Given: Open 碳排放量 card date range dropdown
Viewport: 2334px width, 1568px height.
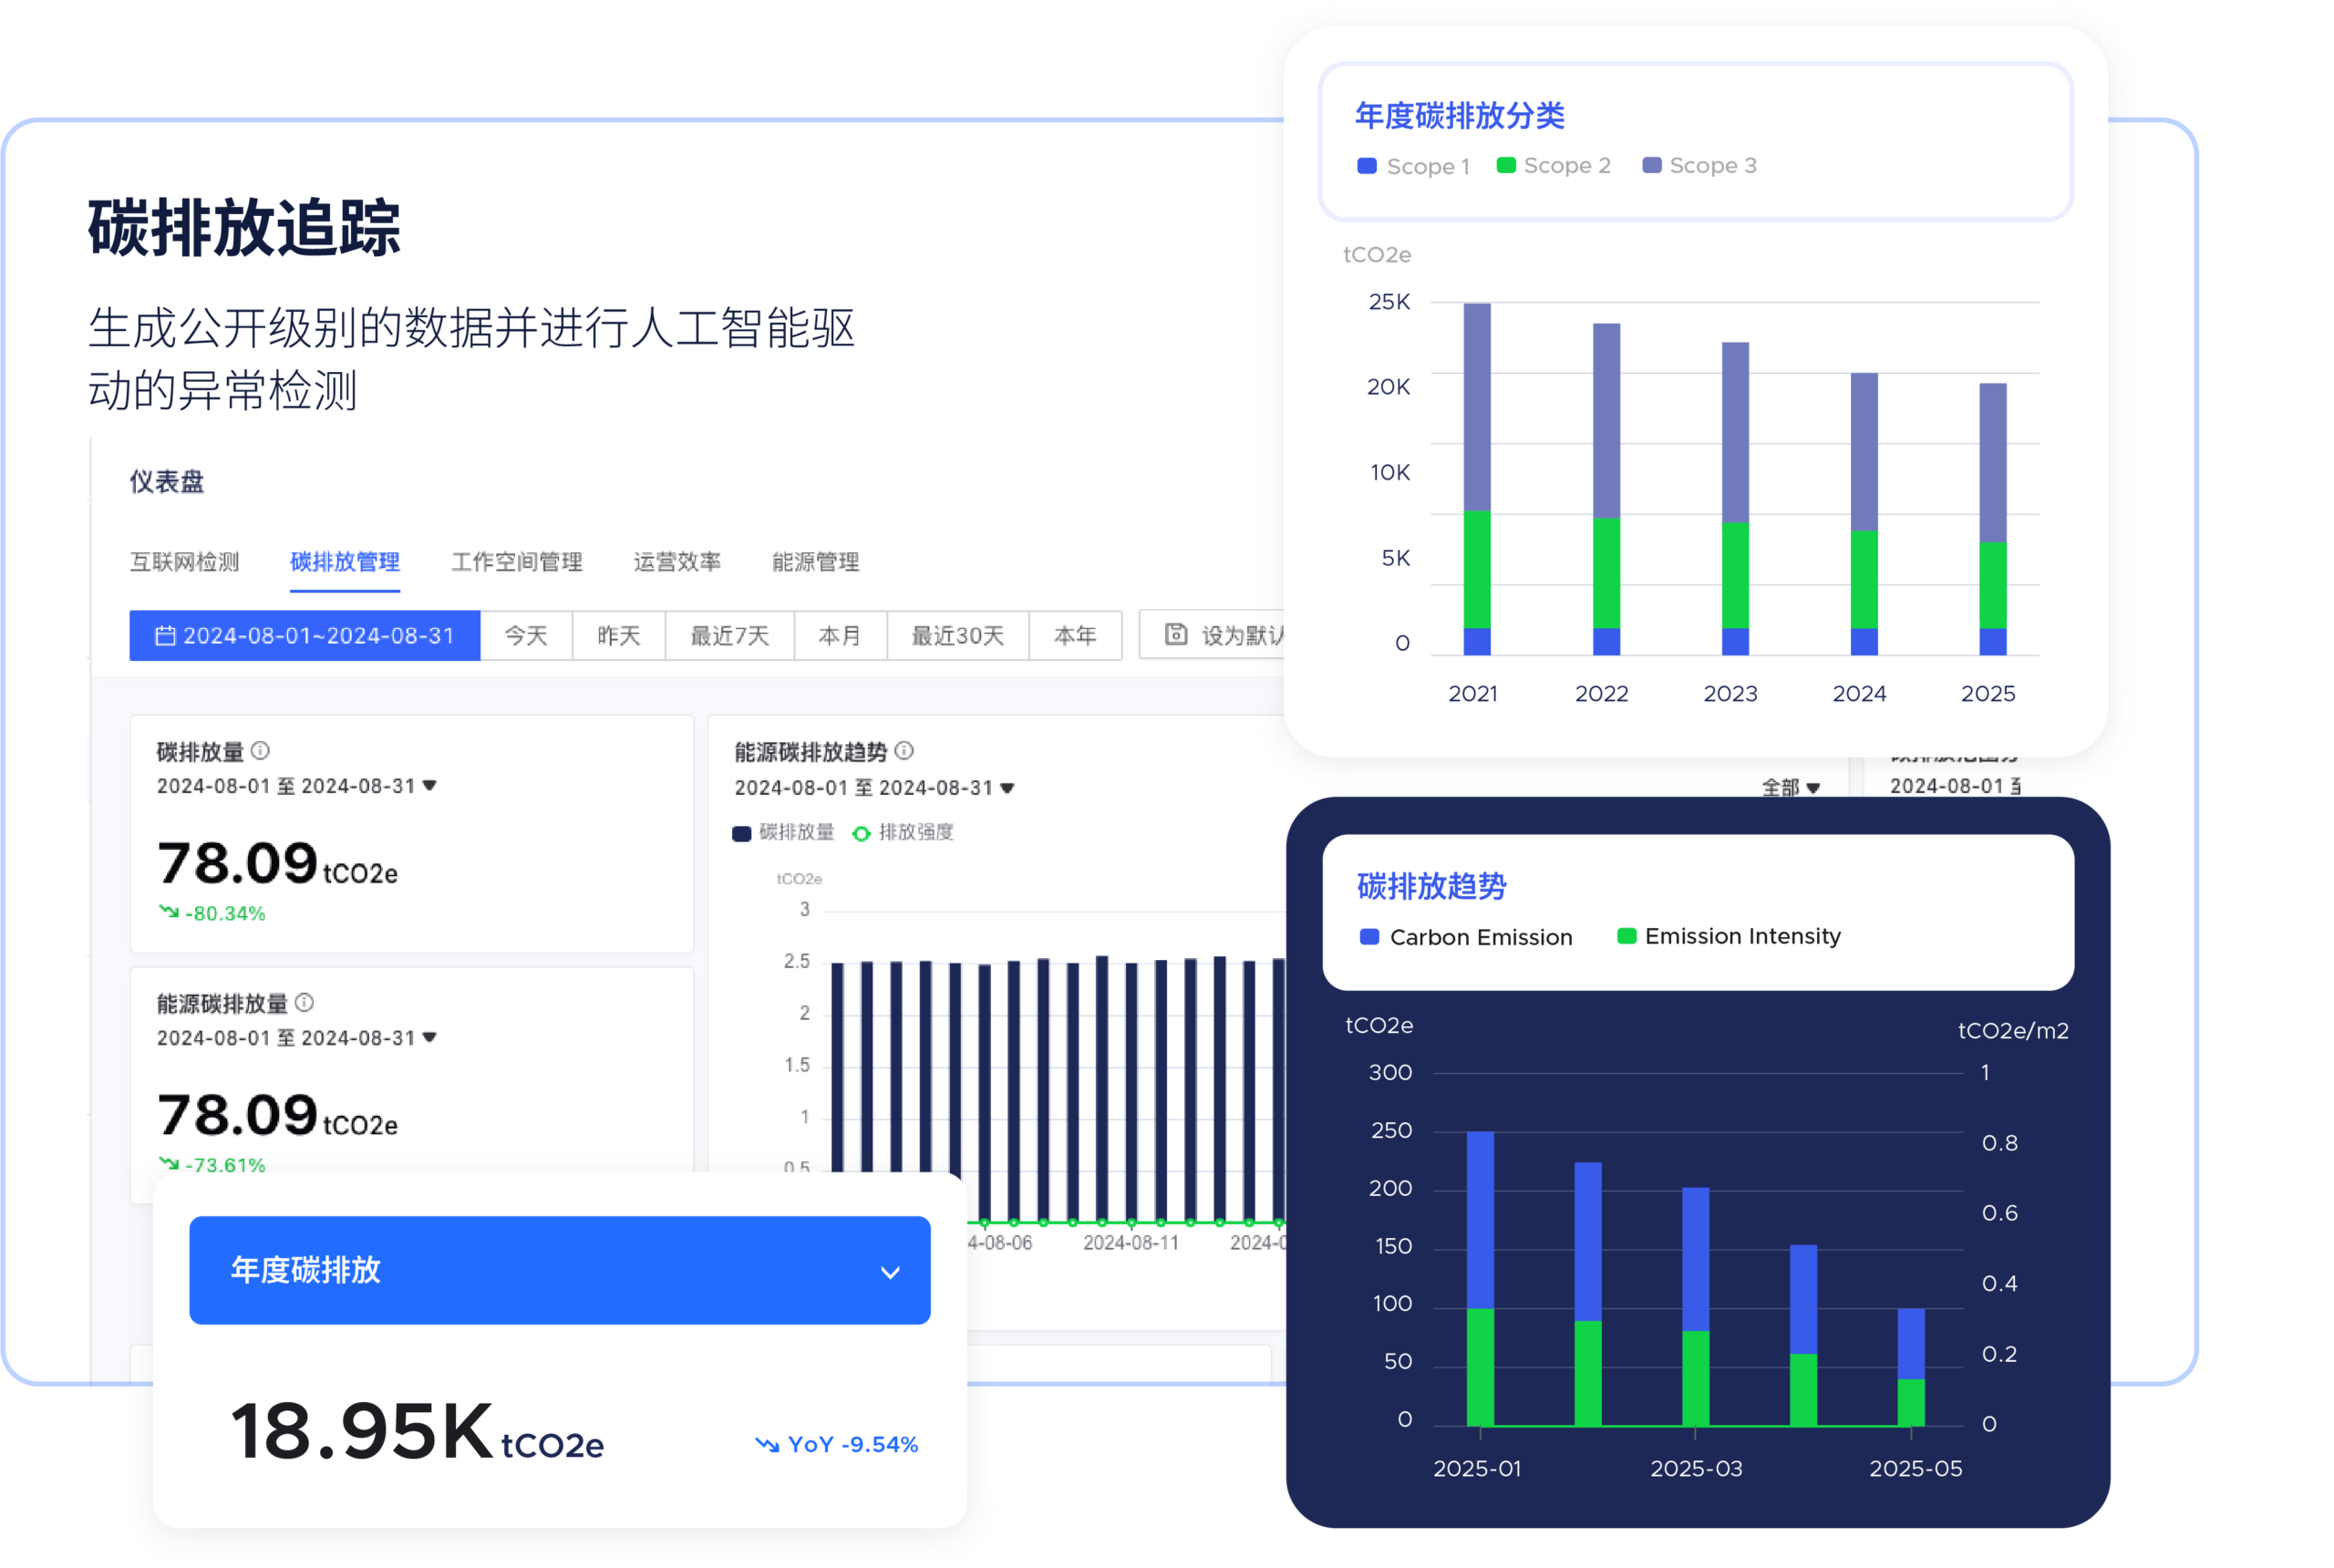Looking at the screenshot, I should 430,786.
